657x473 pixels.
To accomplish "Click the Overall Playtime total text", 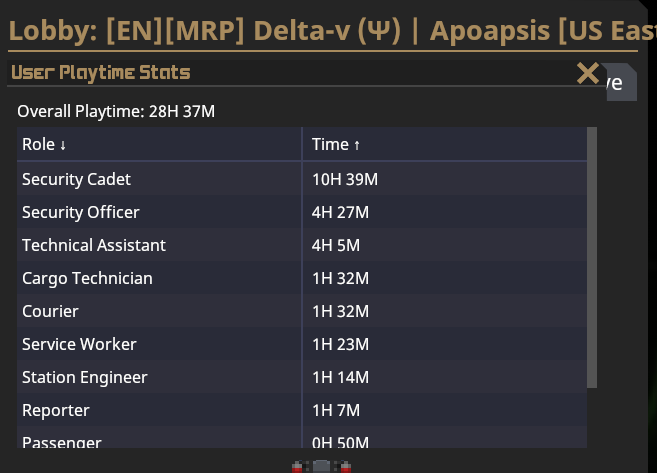I will click(x=116, y=111).
